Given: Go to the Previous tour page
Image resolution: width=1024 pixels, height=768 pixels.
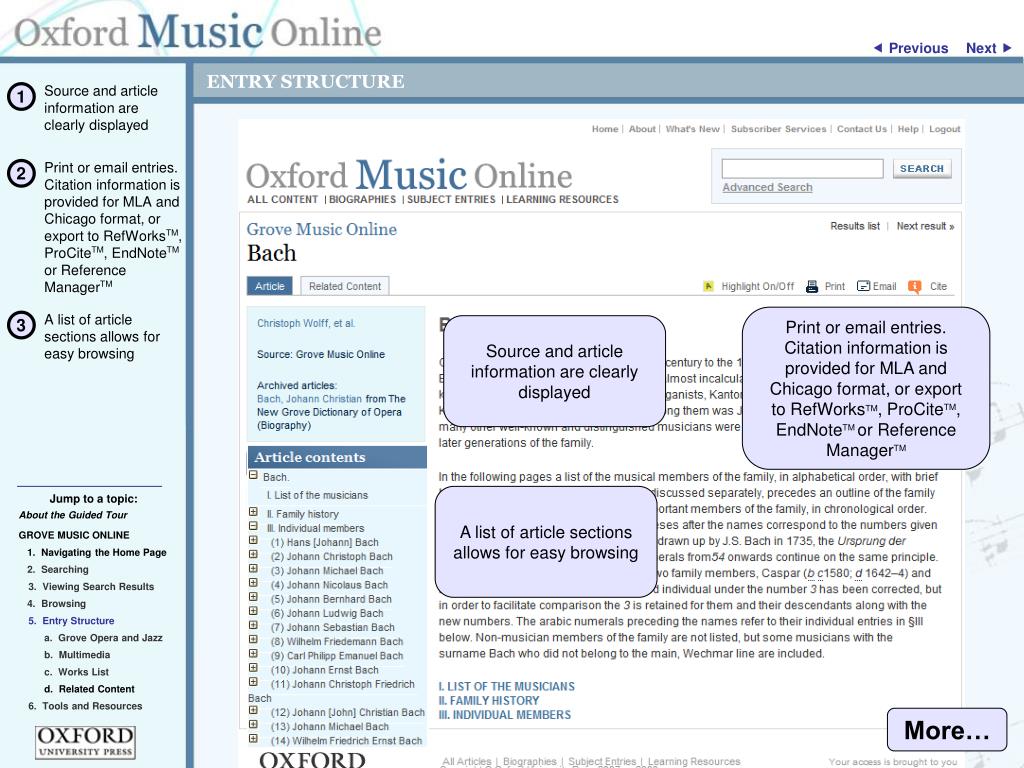Looking at the screenshot, I should 911,48.
